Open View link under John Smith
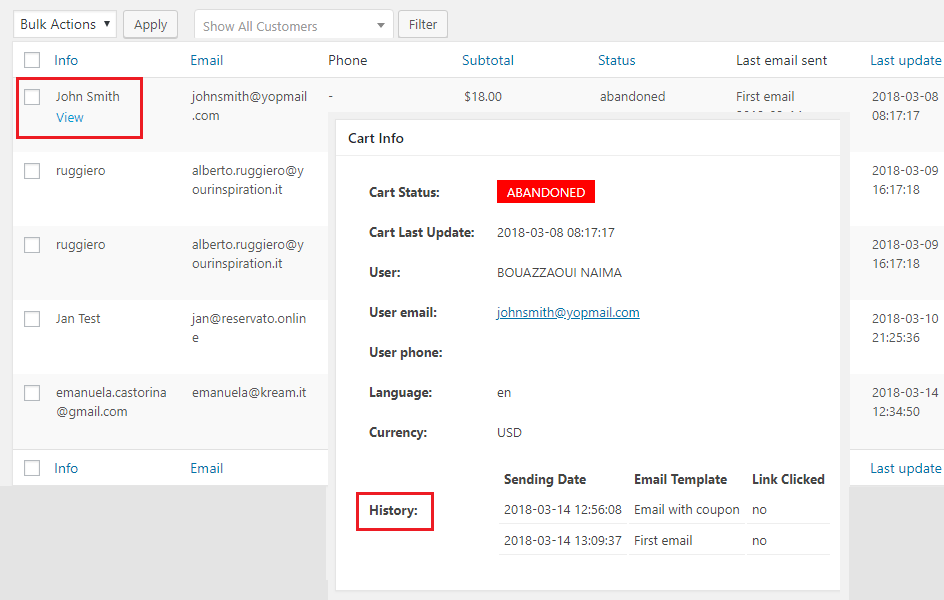The image size is (944, 600). click(70, 118)
